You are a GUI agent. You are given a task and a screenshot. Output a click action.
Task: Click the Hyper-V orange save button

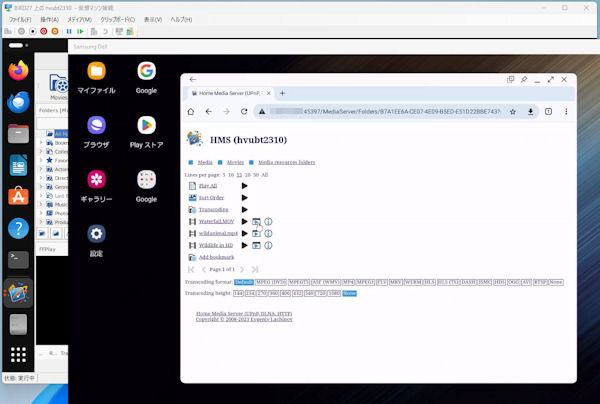coord(55,31)
